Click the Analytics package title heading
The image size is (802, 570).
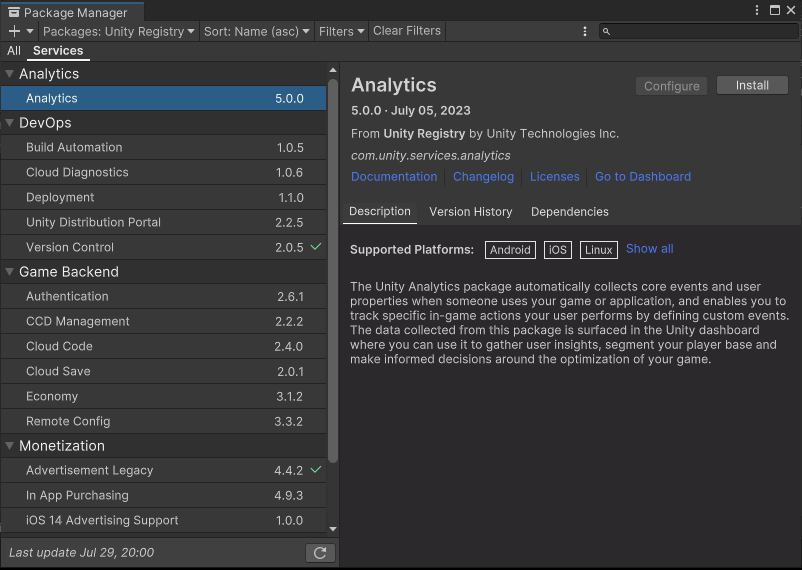click(394, 85)
